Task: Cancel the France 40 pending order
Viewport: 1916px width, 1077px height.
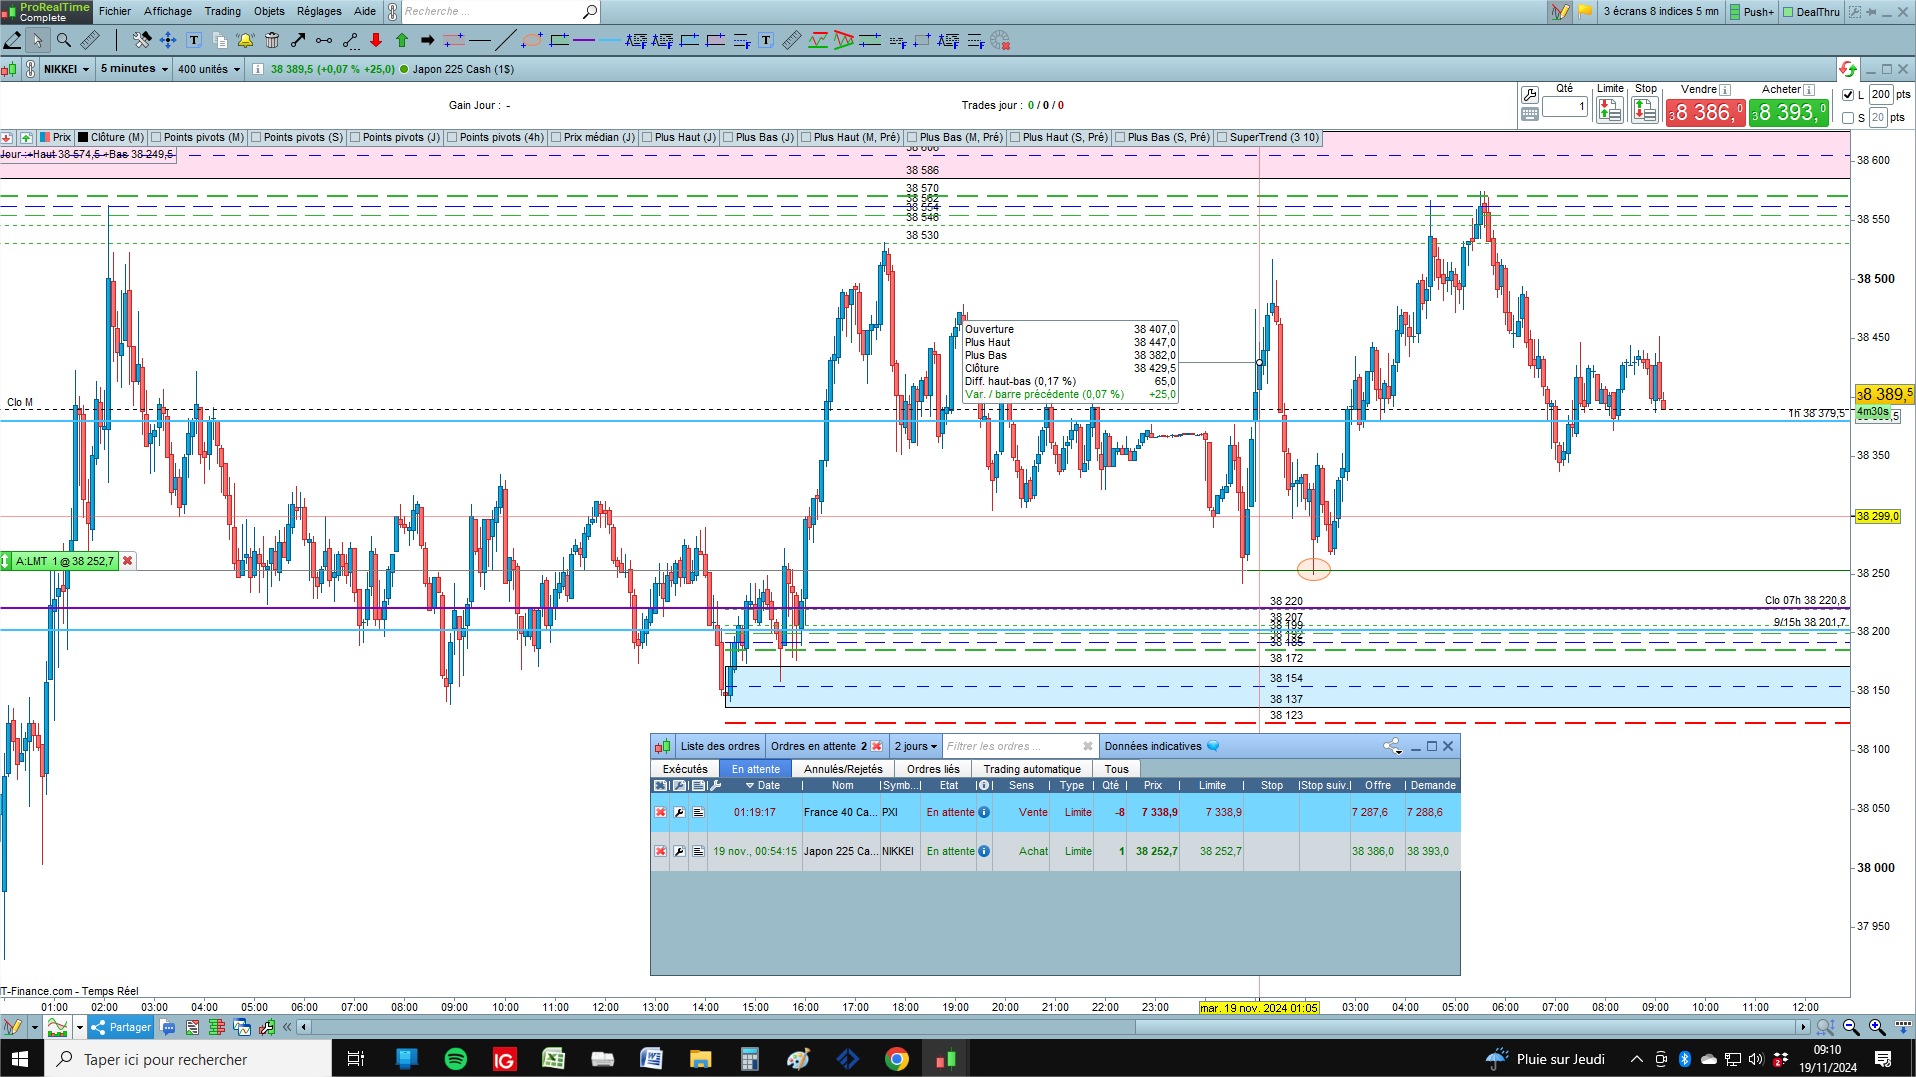Action: click(x=660, y=813)
